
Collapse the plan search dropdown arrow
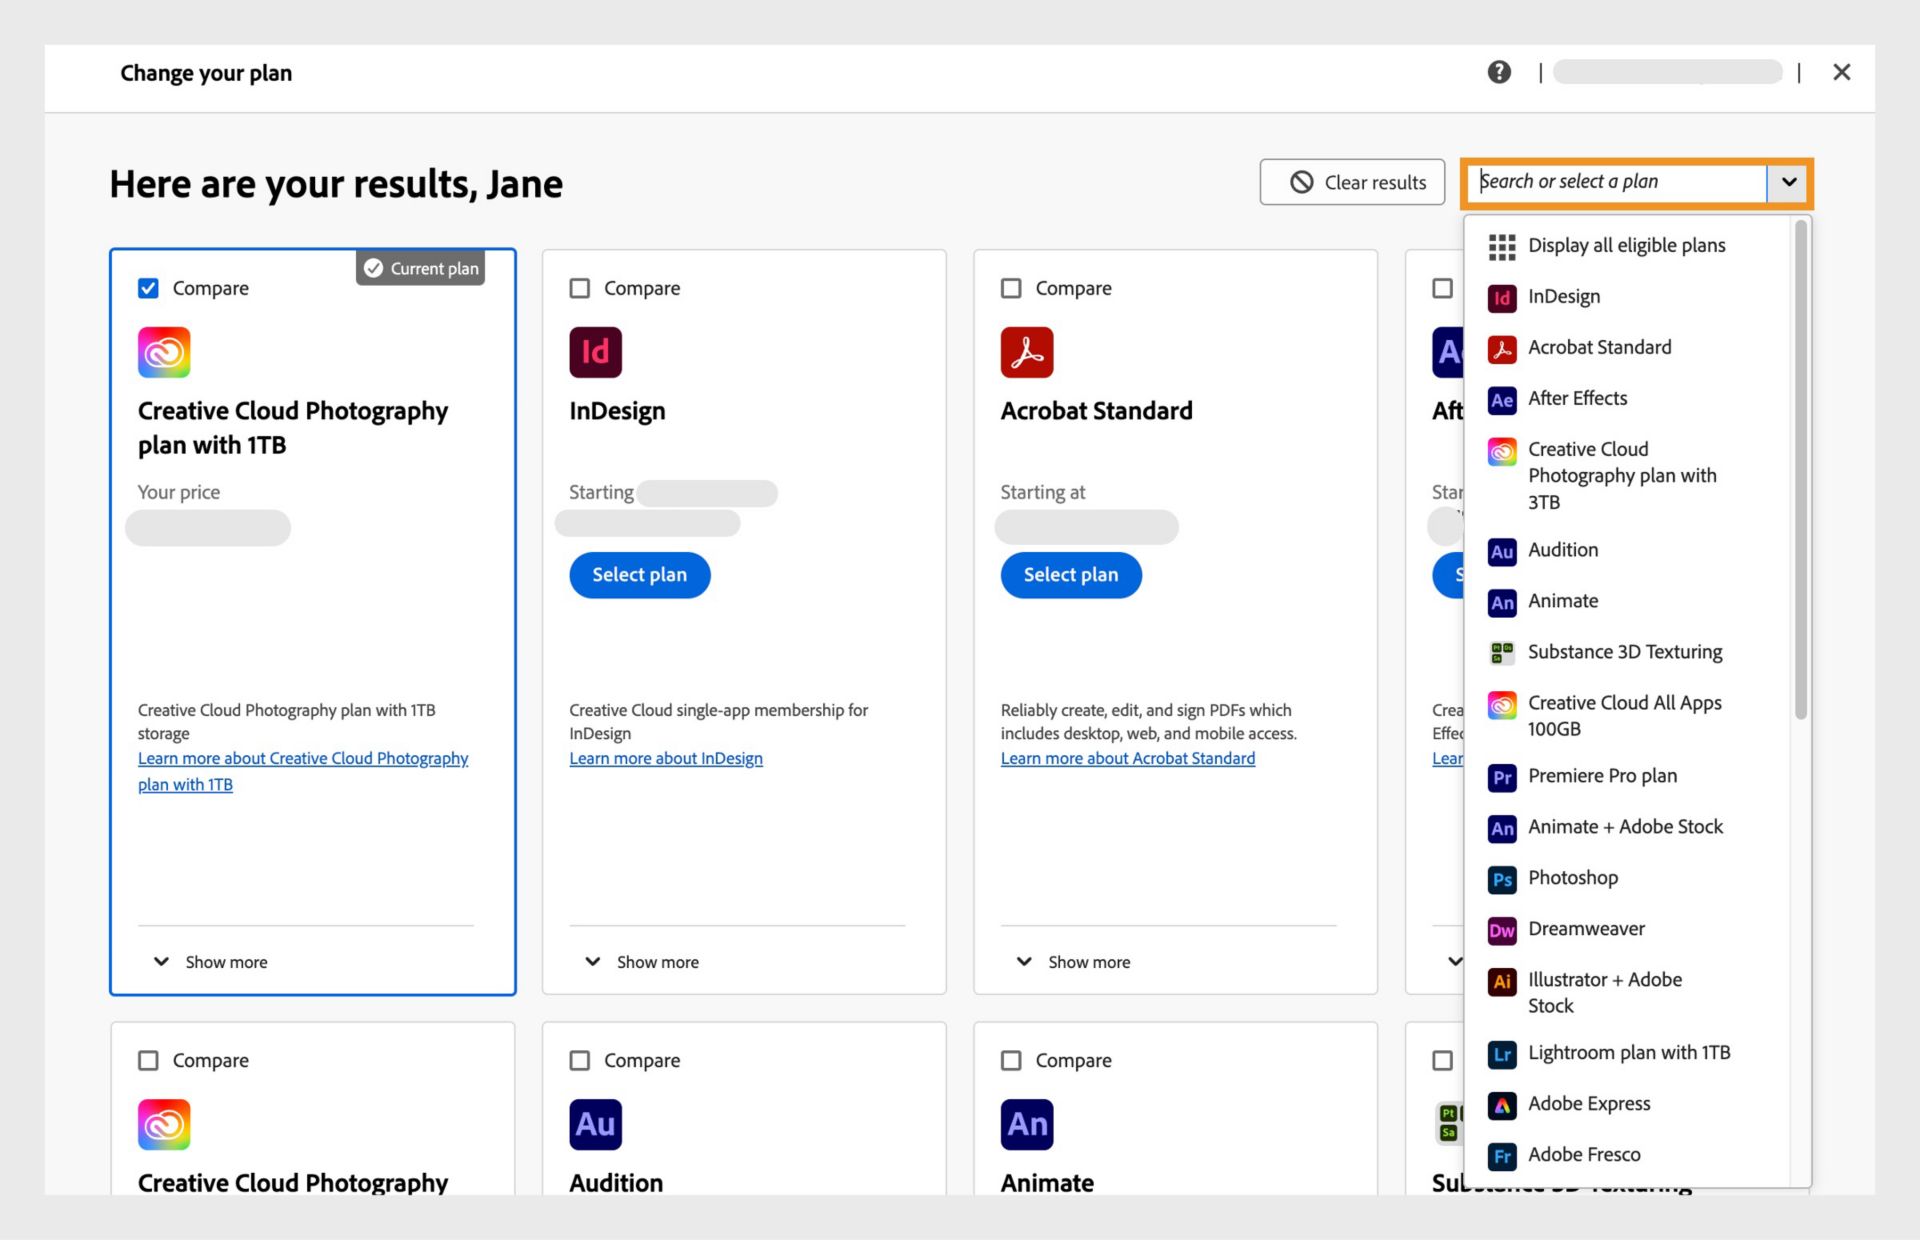(1789, 182)
